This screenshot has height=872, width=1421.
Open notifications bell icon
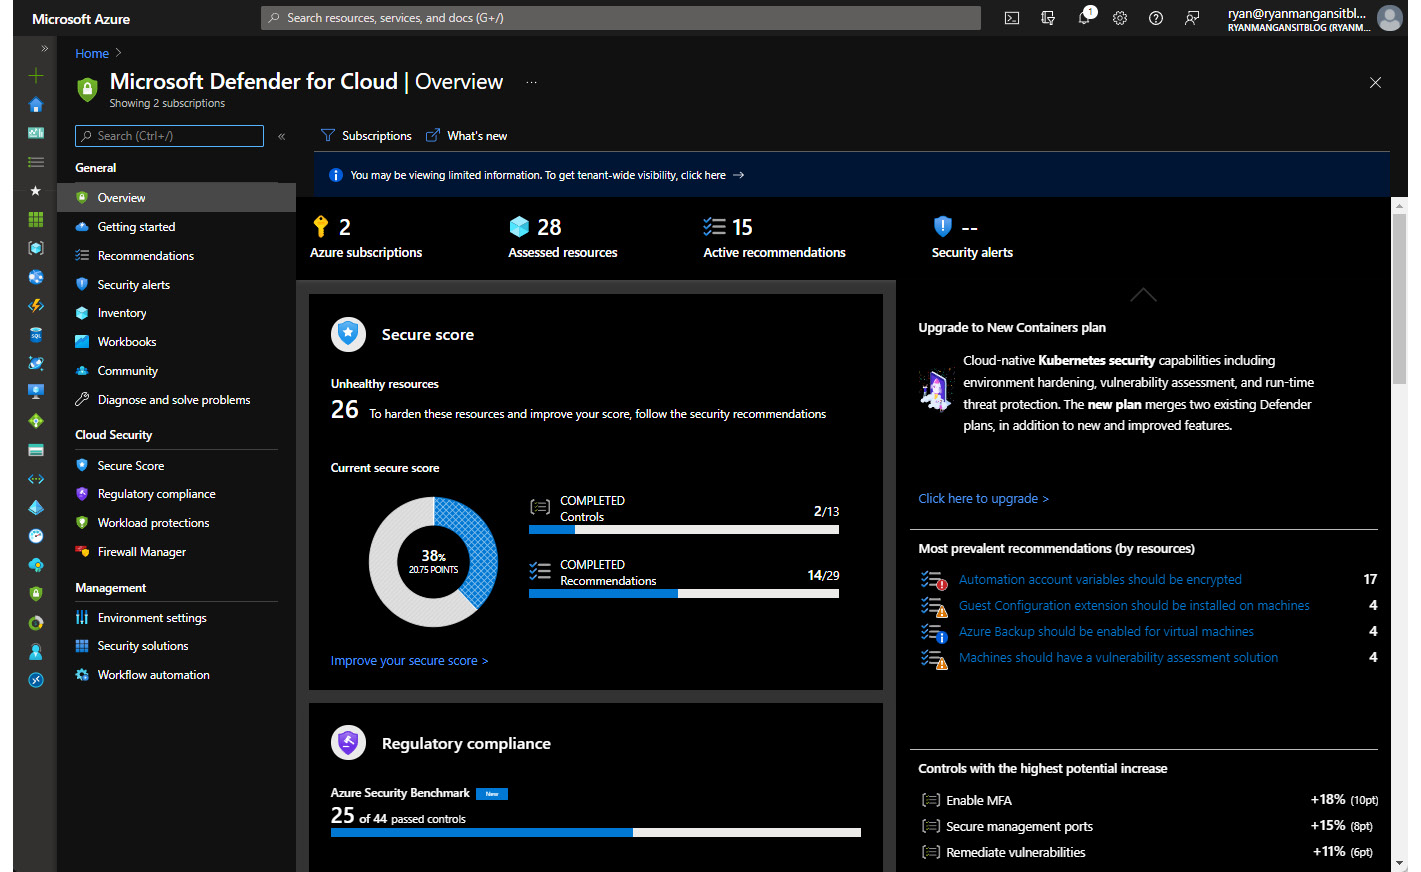click(1085, 17)
